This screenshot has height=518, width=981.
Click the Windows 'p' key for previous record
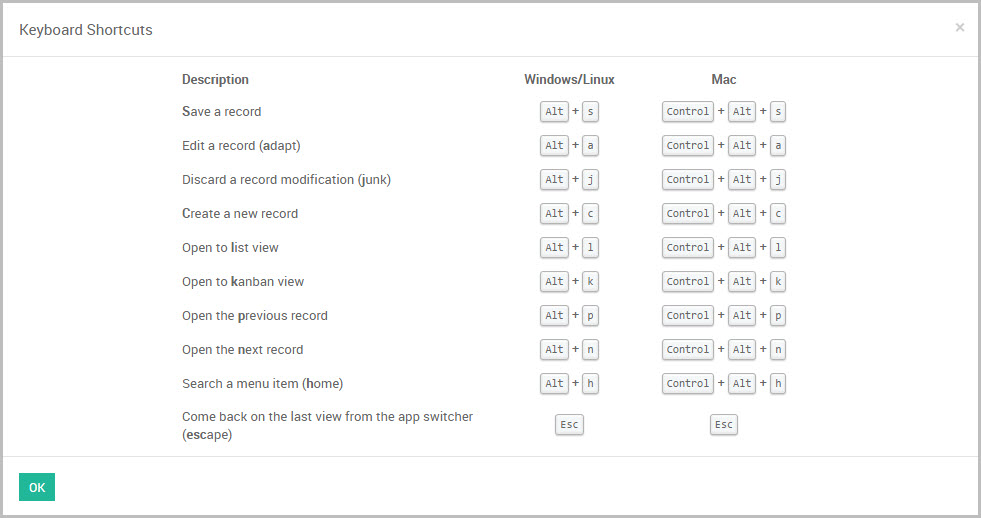pos(590,315)
